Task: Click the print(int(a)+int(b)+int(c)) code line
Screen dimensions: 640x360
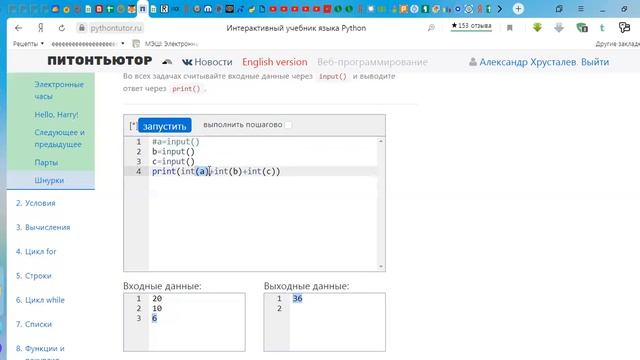Action: (x=216, y=171)
